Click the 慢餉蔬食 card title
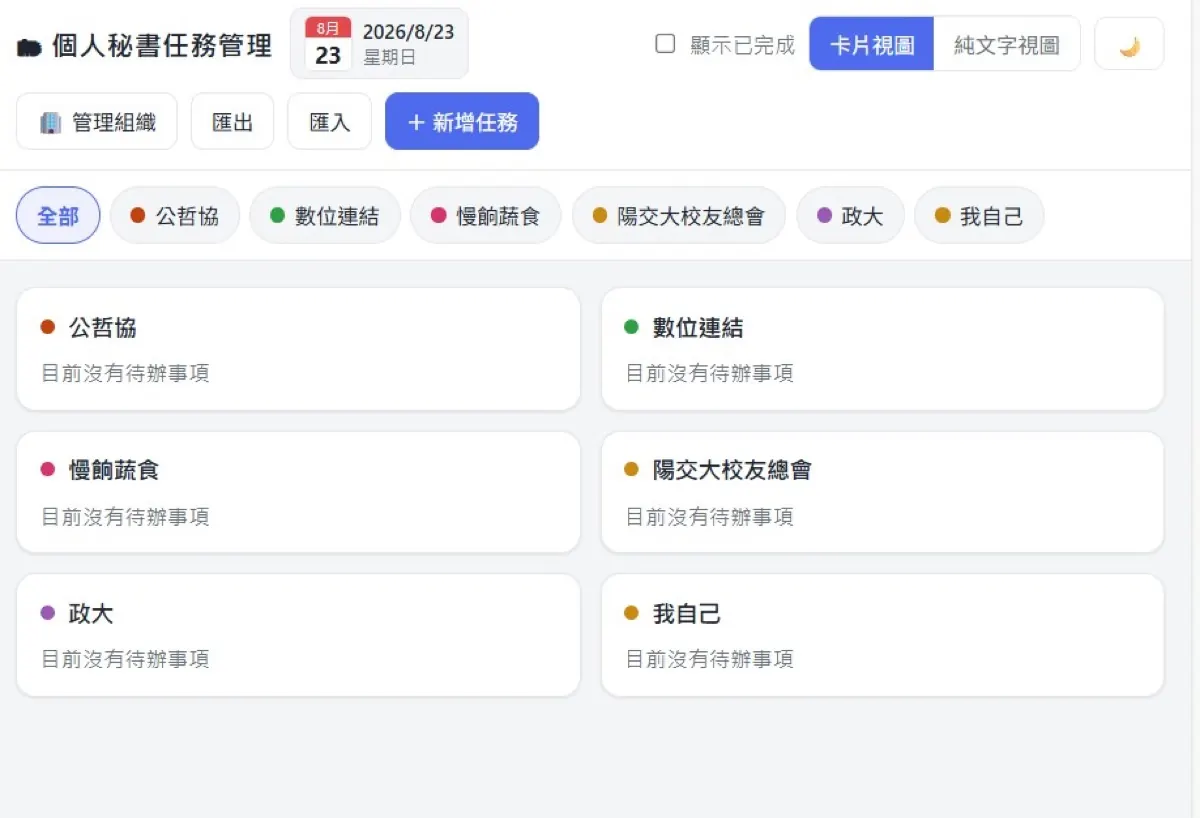1200x818 pixels. tap(114, 469)
